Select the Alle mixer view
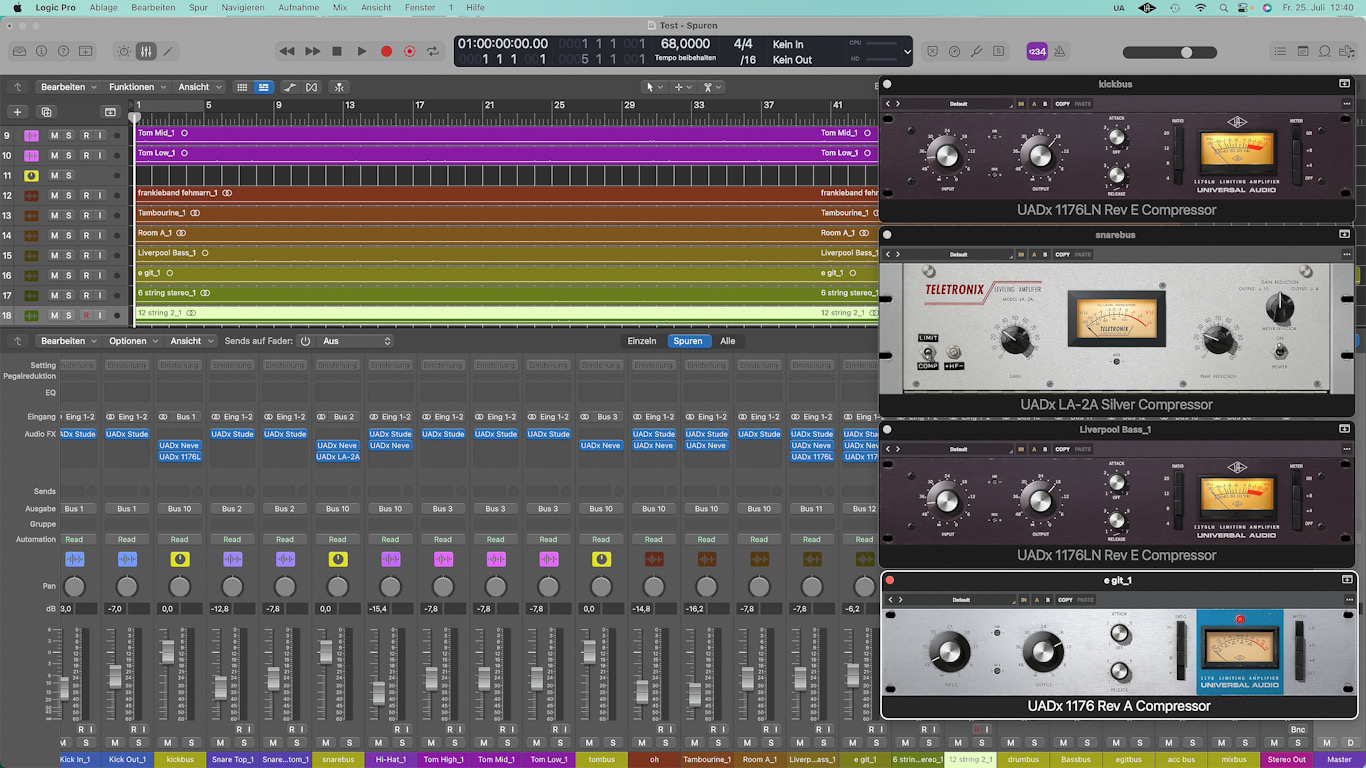 (x=728, y=341)
